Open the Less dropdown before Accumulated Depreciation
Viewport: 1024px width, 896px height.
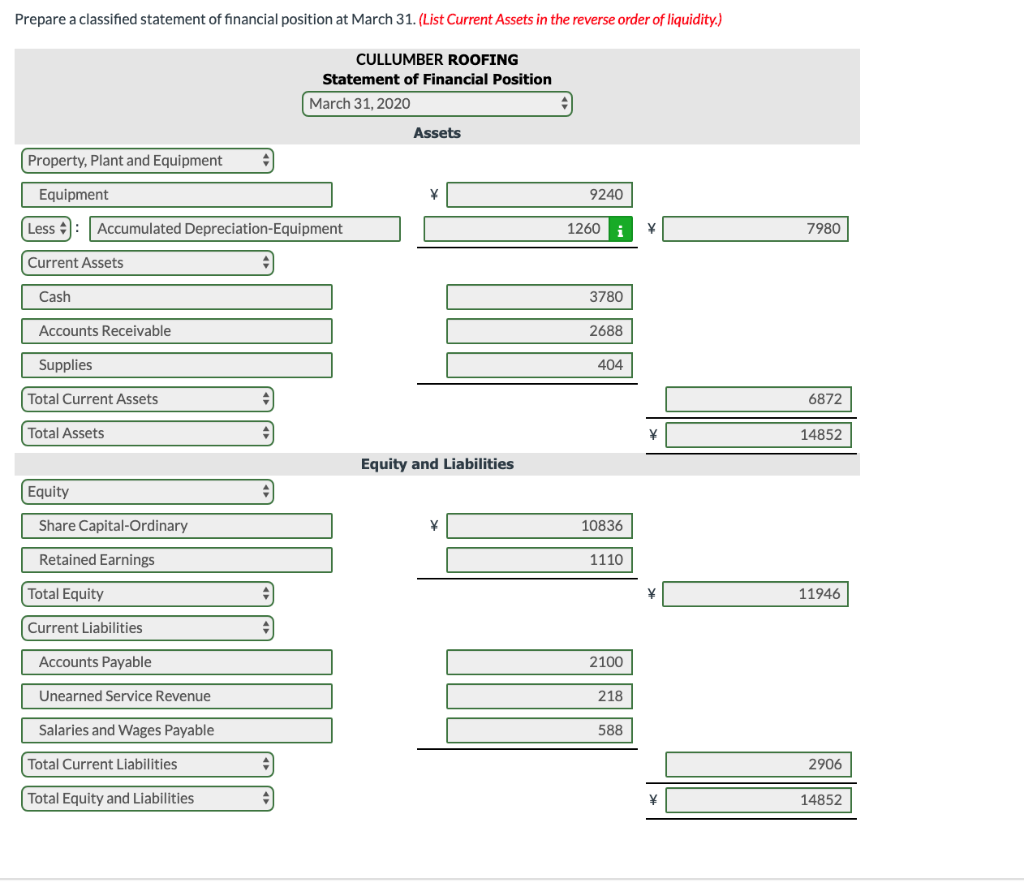(45, 228)
